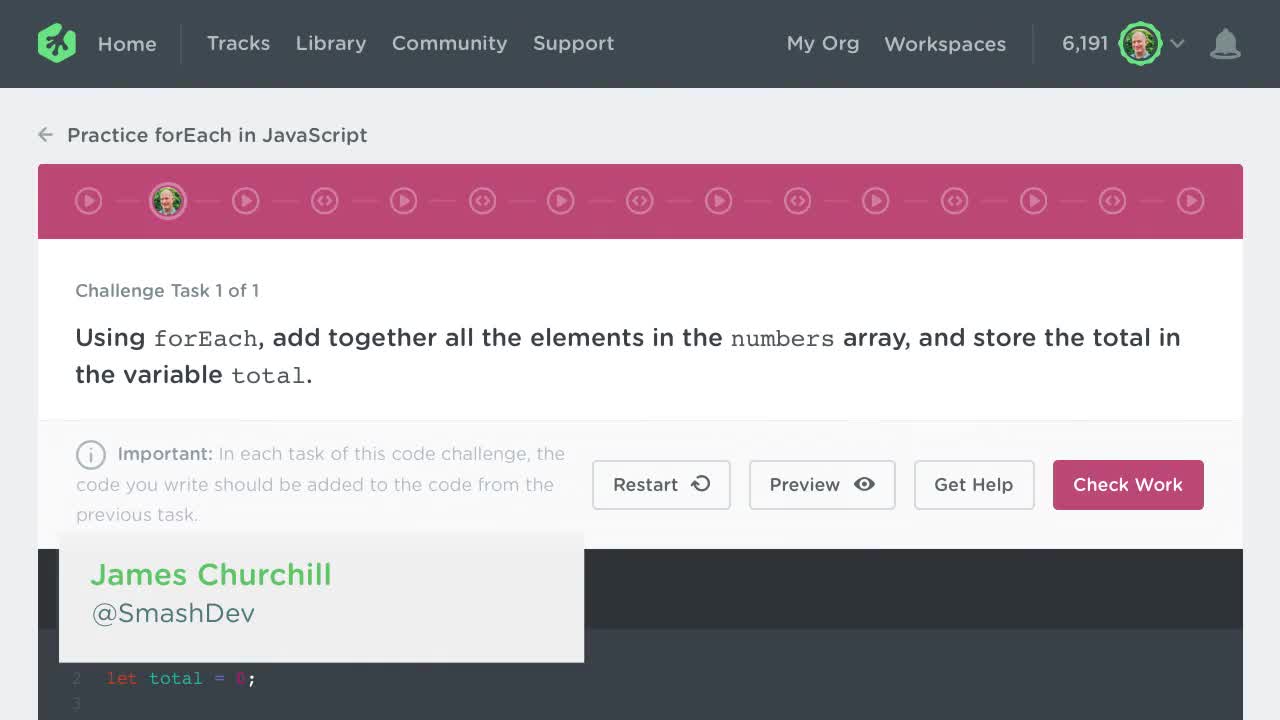Select the first play marker on the progress bar
This screenshot has width=1280, height=720.
click(x=88, y=200)
